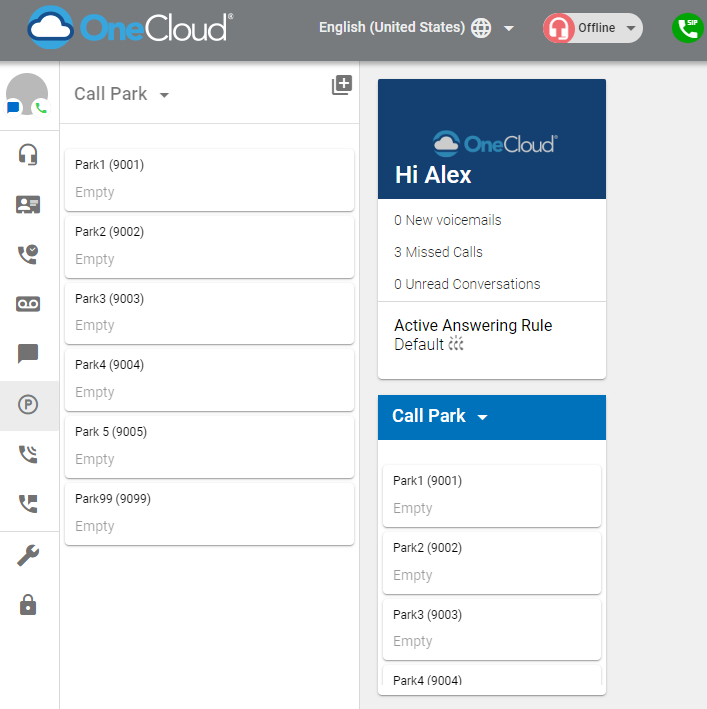
Task: Click the ringing icon beside Default
Action: (x=456, y=344)
